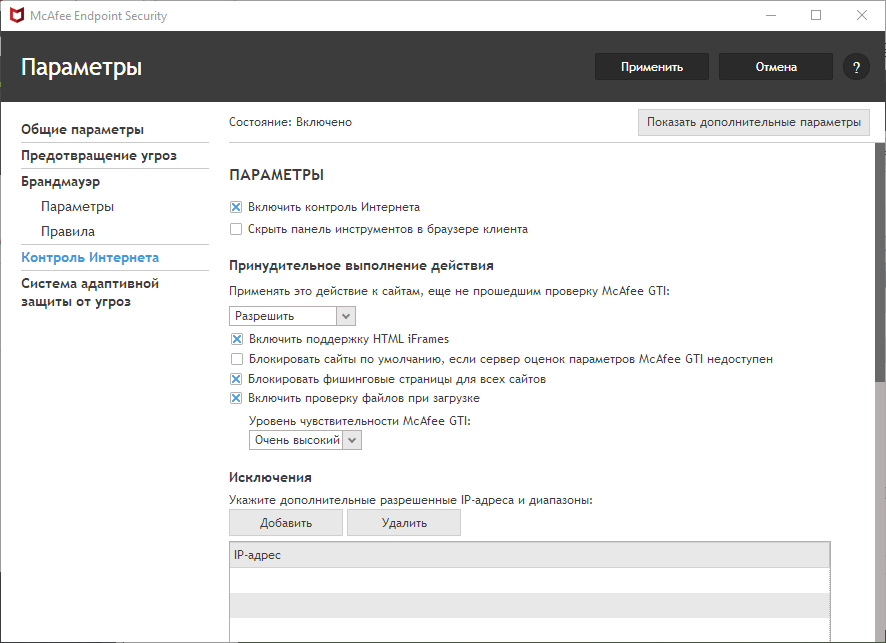886x643 pixels.
Task: Enable 'Скрыть панель инструментов в браузере клиента'
Action: click(237, 229)
